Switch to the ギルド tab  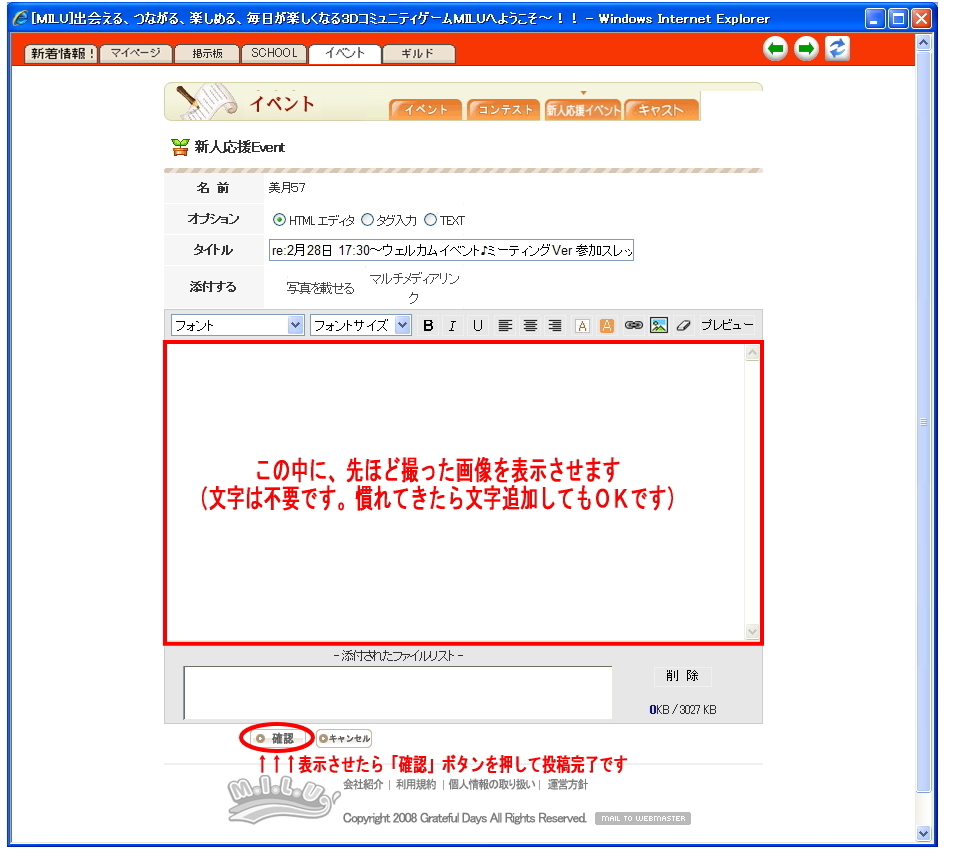pos(418,53)
